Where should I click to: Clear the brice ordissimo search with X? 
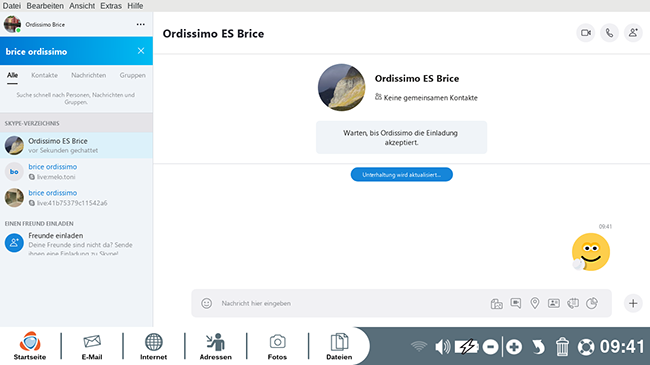[x=141, y=51]
